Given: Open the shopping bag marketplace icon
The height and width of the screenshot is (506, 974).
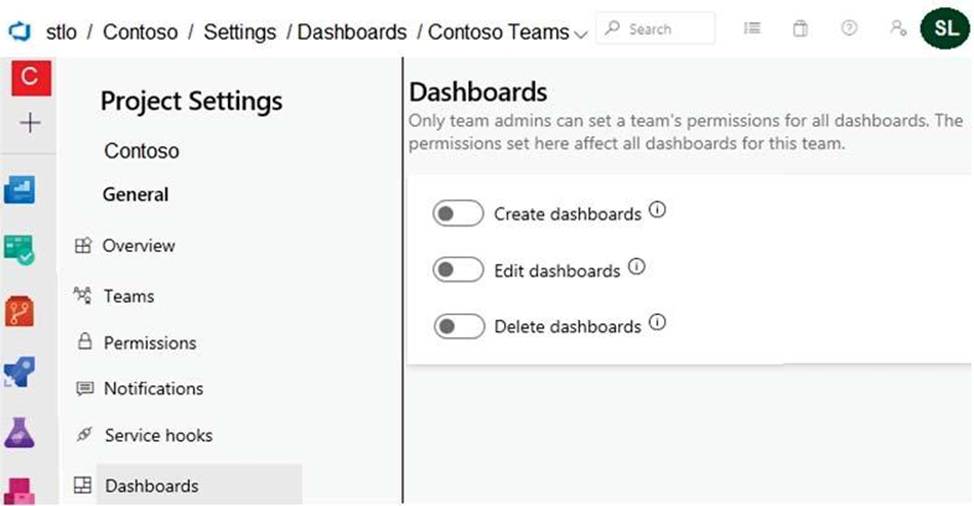Looking at the screenshot, I should click(x=800, y=29).
